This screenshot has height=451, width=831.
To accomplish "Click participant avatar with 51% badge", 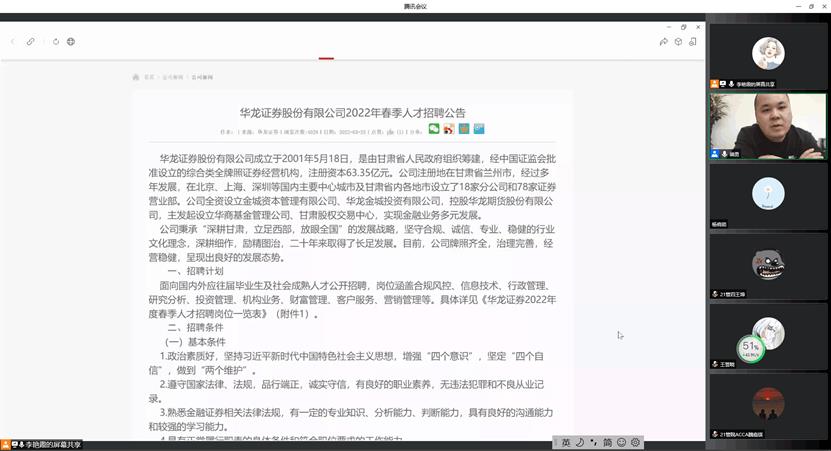I will [x=767, y=335].
